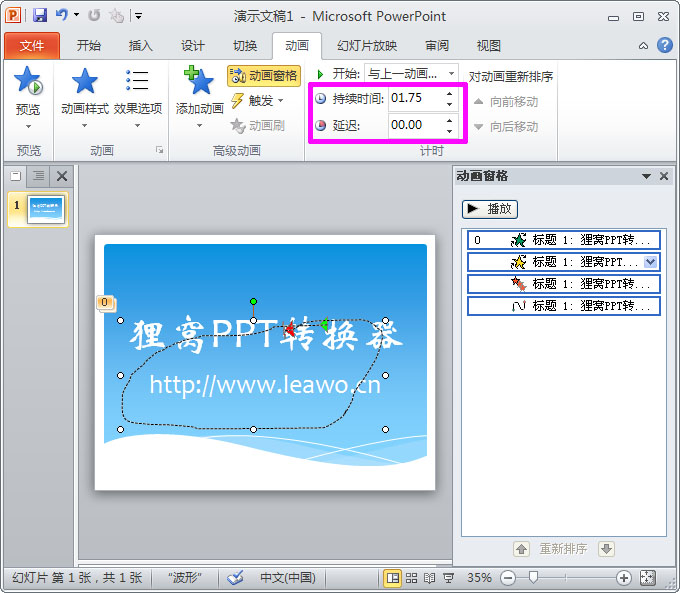Switch to the 开始 ribbon tab
680x593 pixels.
[x=88, y=46]
